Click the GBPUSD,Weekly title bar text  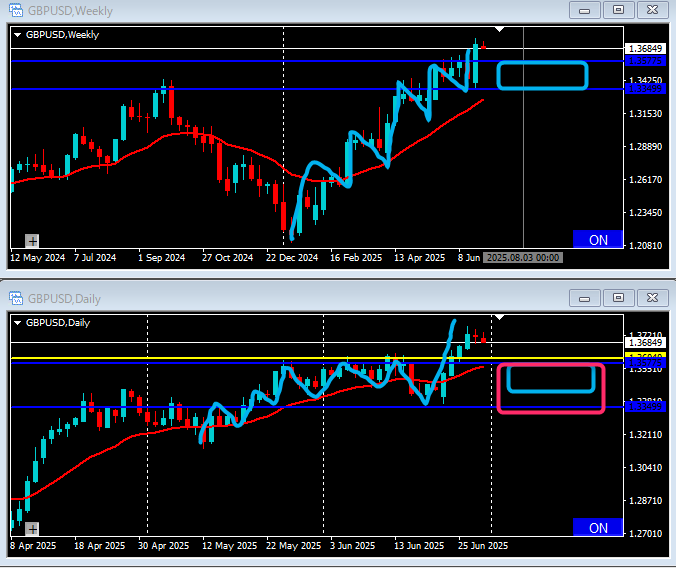pos(70,11)
